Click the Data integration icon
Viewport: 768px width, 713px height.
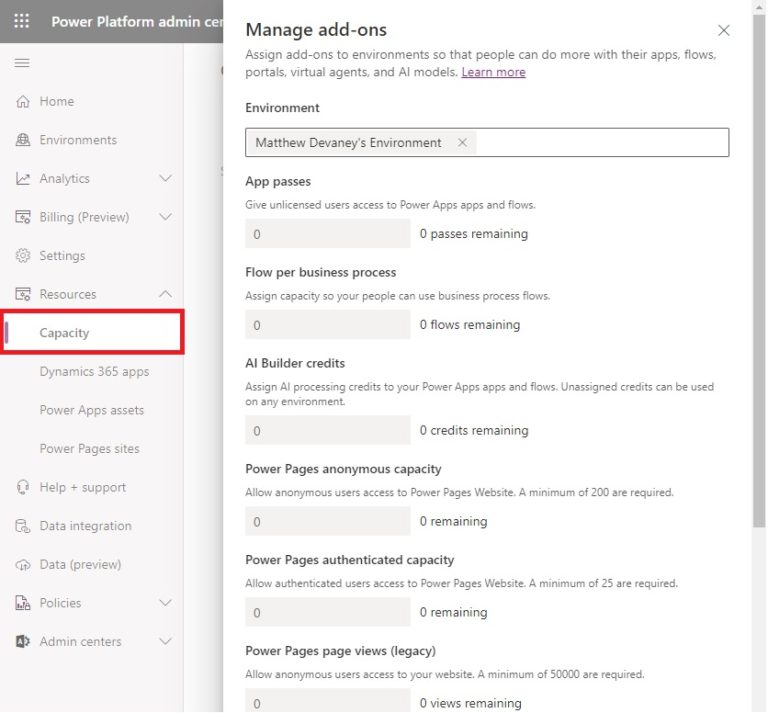tap(22, 526)
